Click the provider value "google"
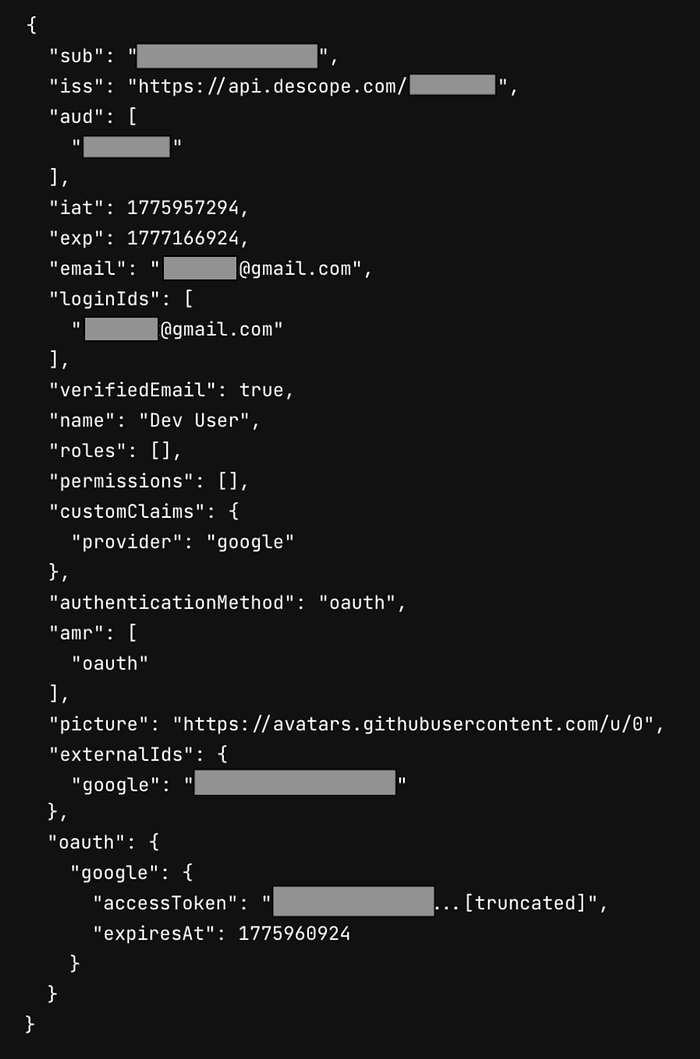The image size is (700, 1059). point(250,542)
